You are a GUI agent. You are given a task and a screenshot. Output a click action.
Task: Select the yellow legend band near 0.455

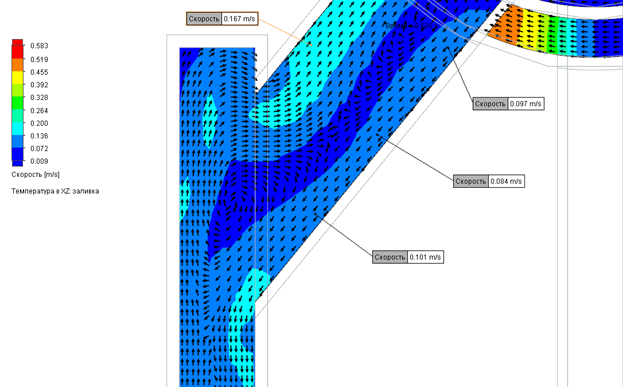(x=17, y=77)
